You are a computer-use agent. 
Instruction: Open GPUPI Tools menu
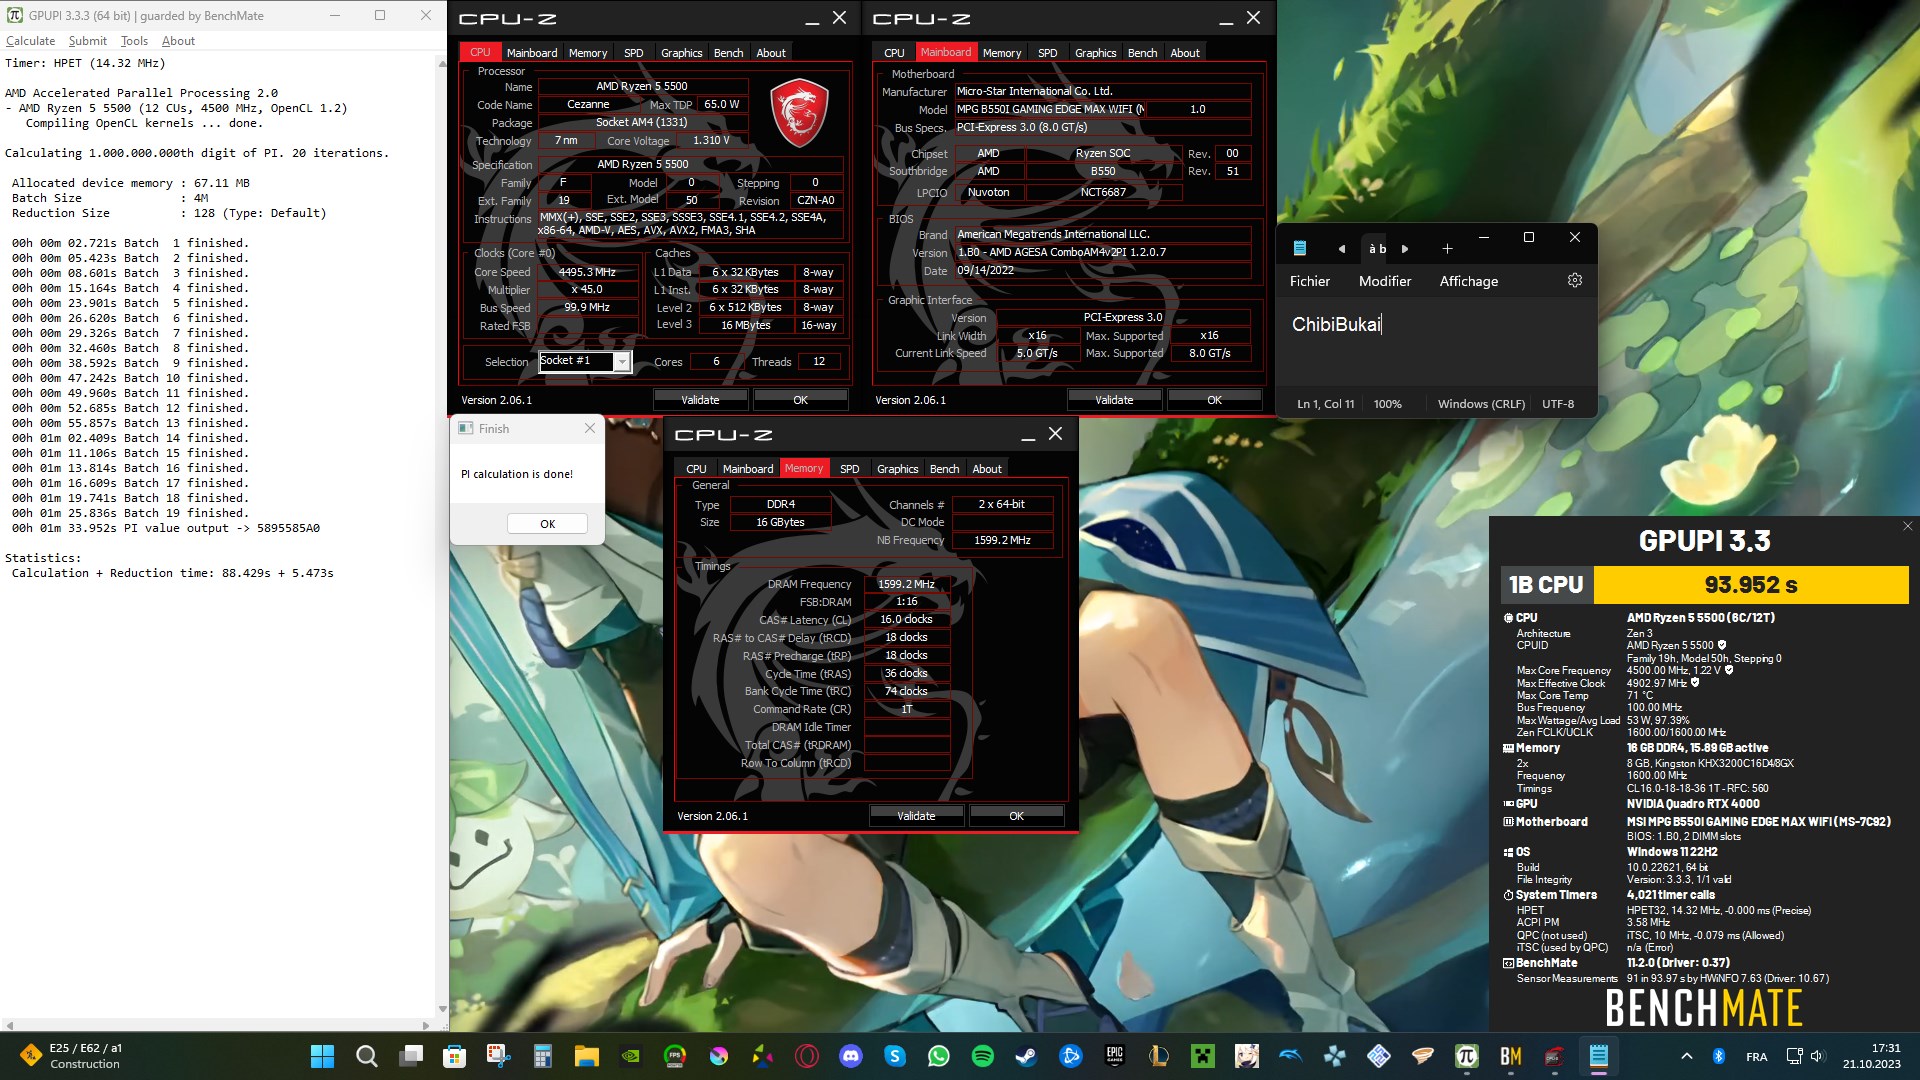[x=134, y=41]
